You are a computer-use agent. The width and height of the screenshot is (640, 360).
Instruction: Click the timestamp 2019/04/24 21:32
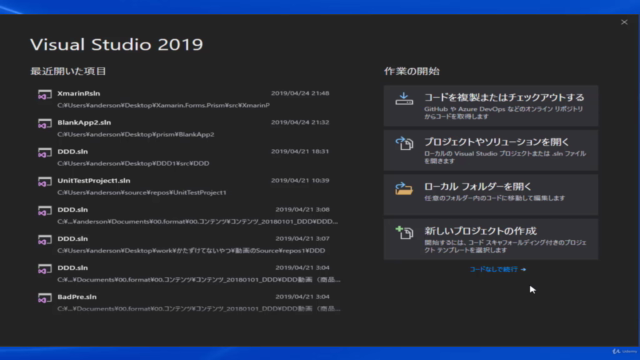pyautogui.click(x=300, y=122)
